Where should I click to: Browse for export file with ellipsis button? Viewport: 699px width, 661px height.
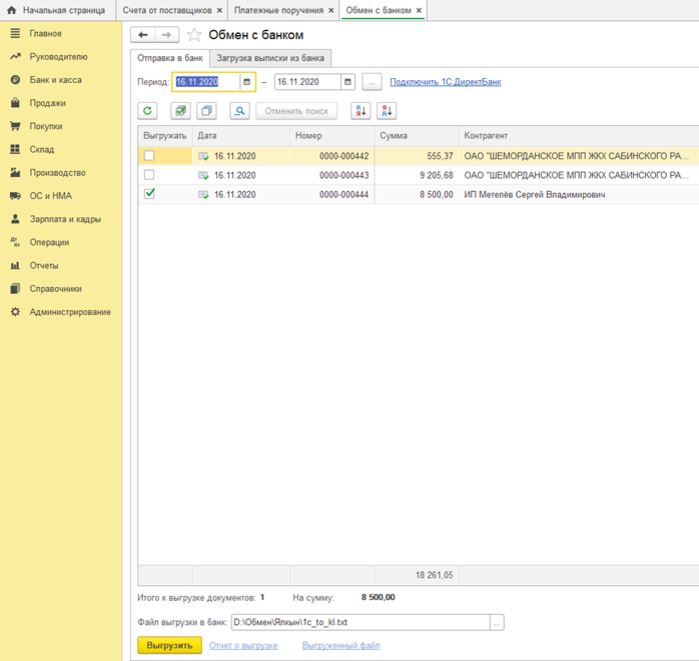[497, 622]
